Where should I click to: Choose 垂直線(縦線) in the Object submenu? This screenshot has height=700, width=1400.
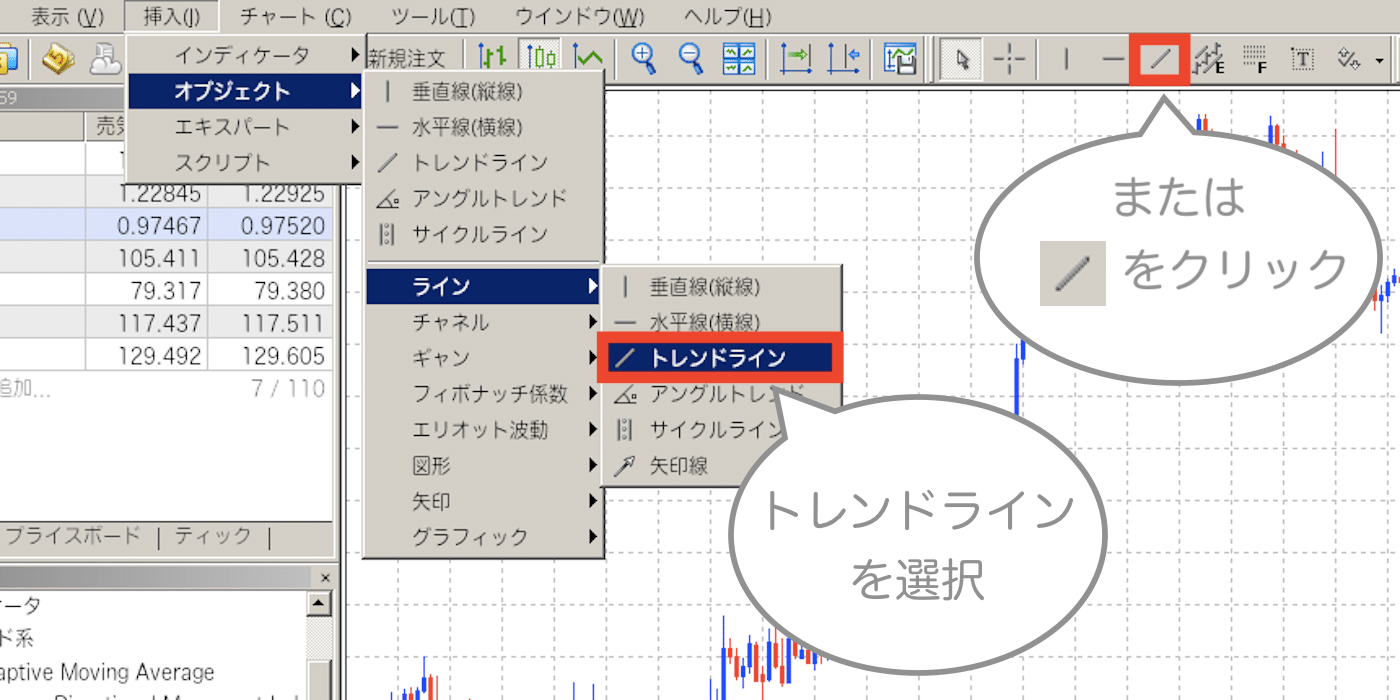click(x=484, y=91)
